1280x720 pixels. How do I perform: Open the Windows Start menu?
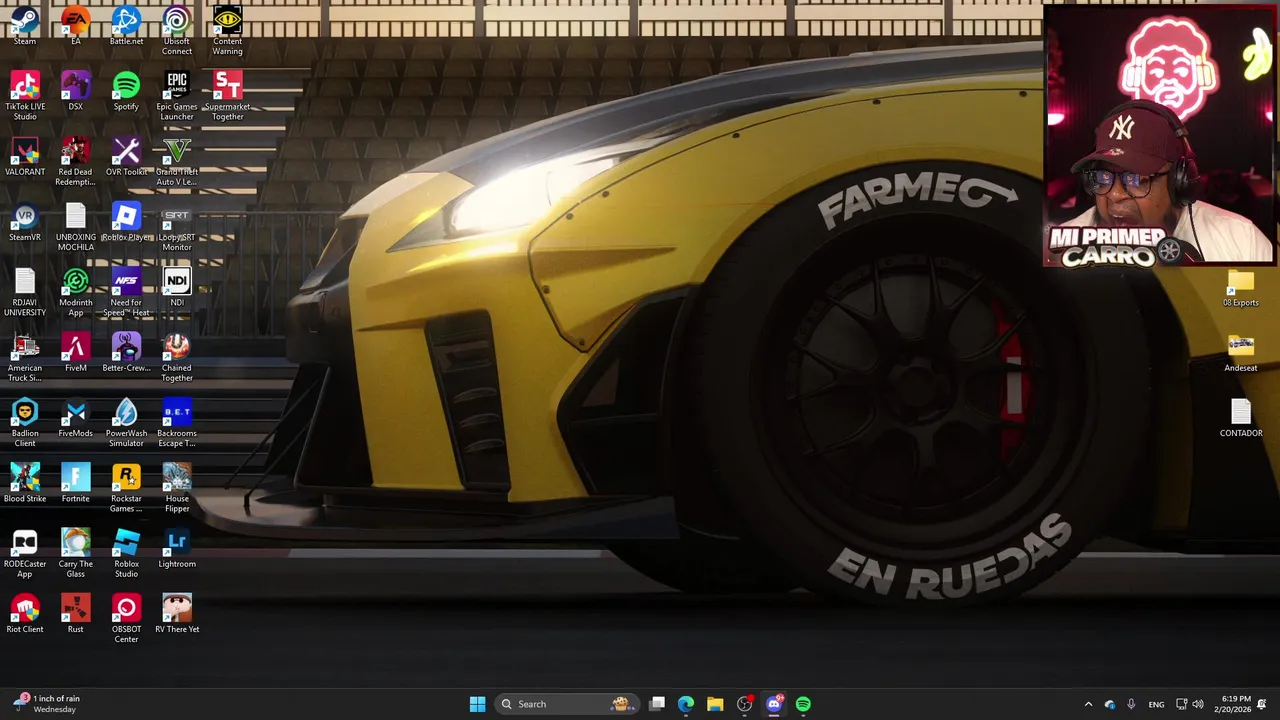(477, 704)
